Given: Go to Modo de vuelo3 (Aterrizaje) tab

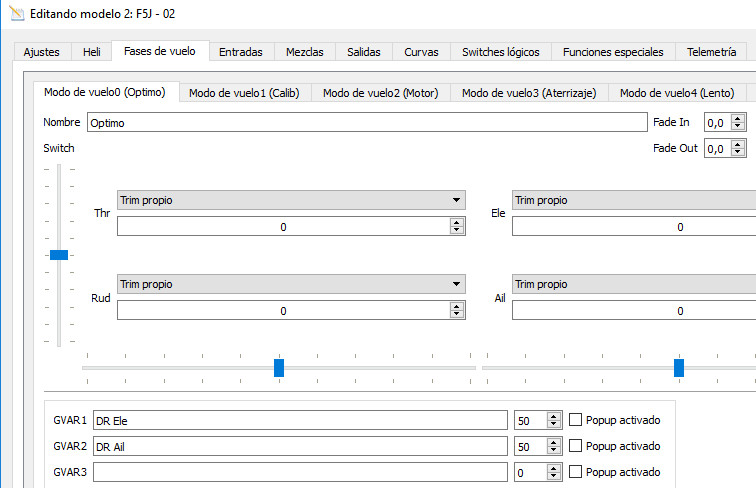Looking at the screenshot, I should tap(528, 93).
